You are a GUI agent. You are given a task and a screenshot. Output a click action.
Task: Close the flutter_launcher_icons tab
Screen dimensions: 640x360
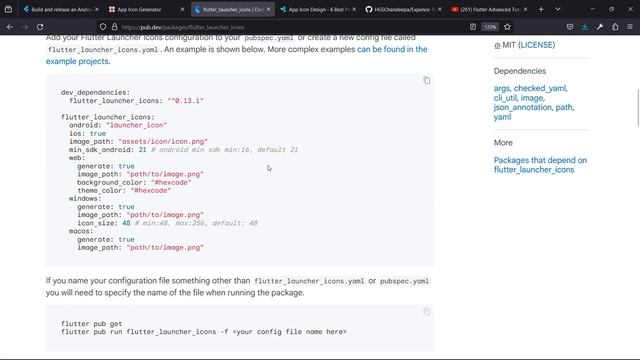(x=268, y=9)
